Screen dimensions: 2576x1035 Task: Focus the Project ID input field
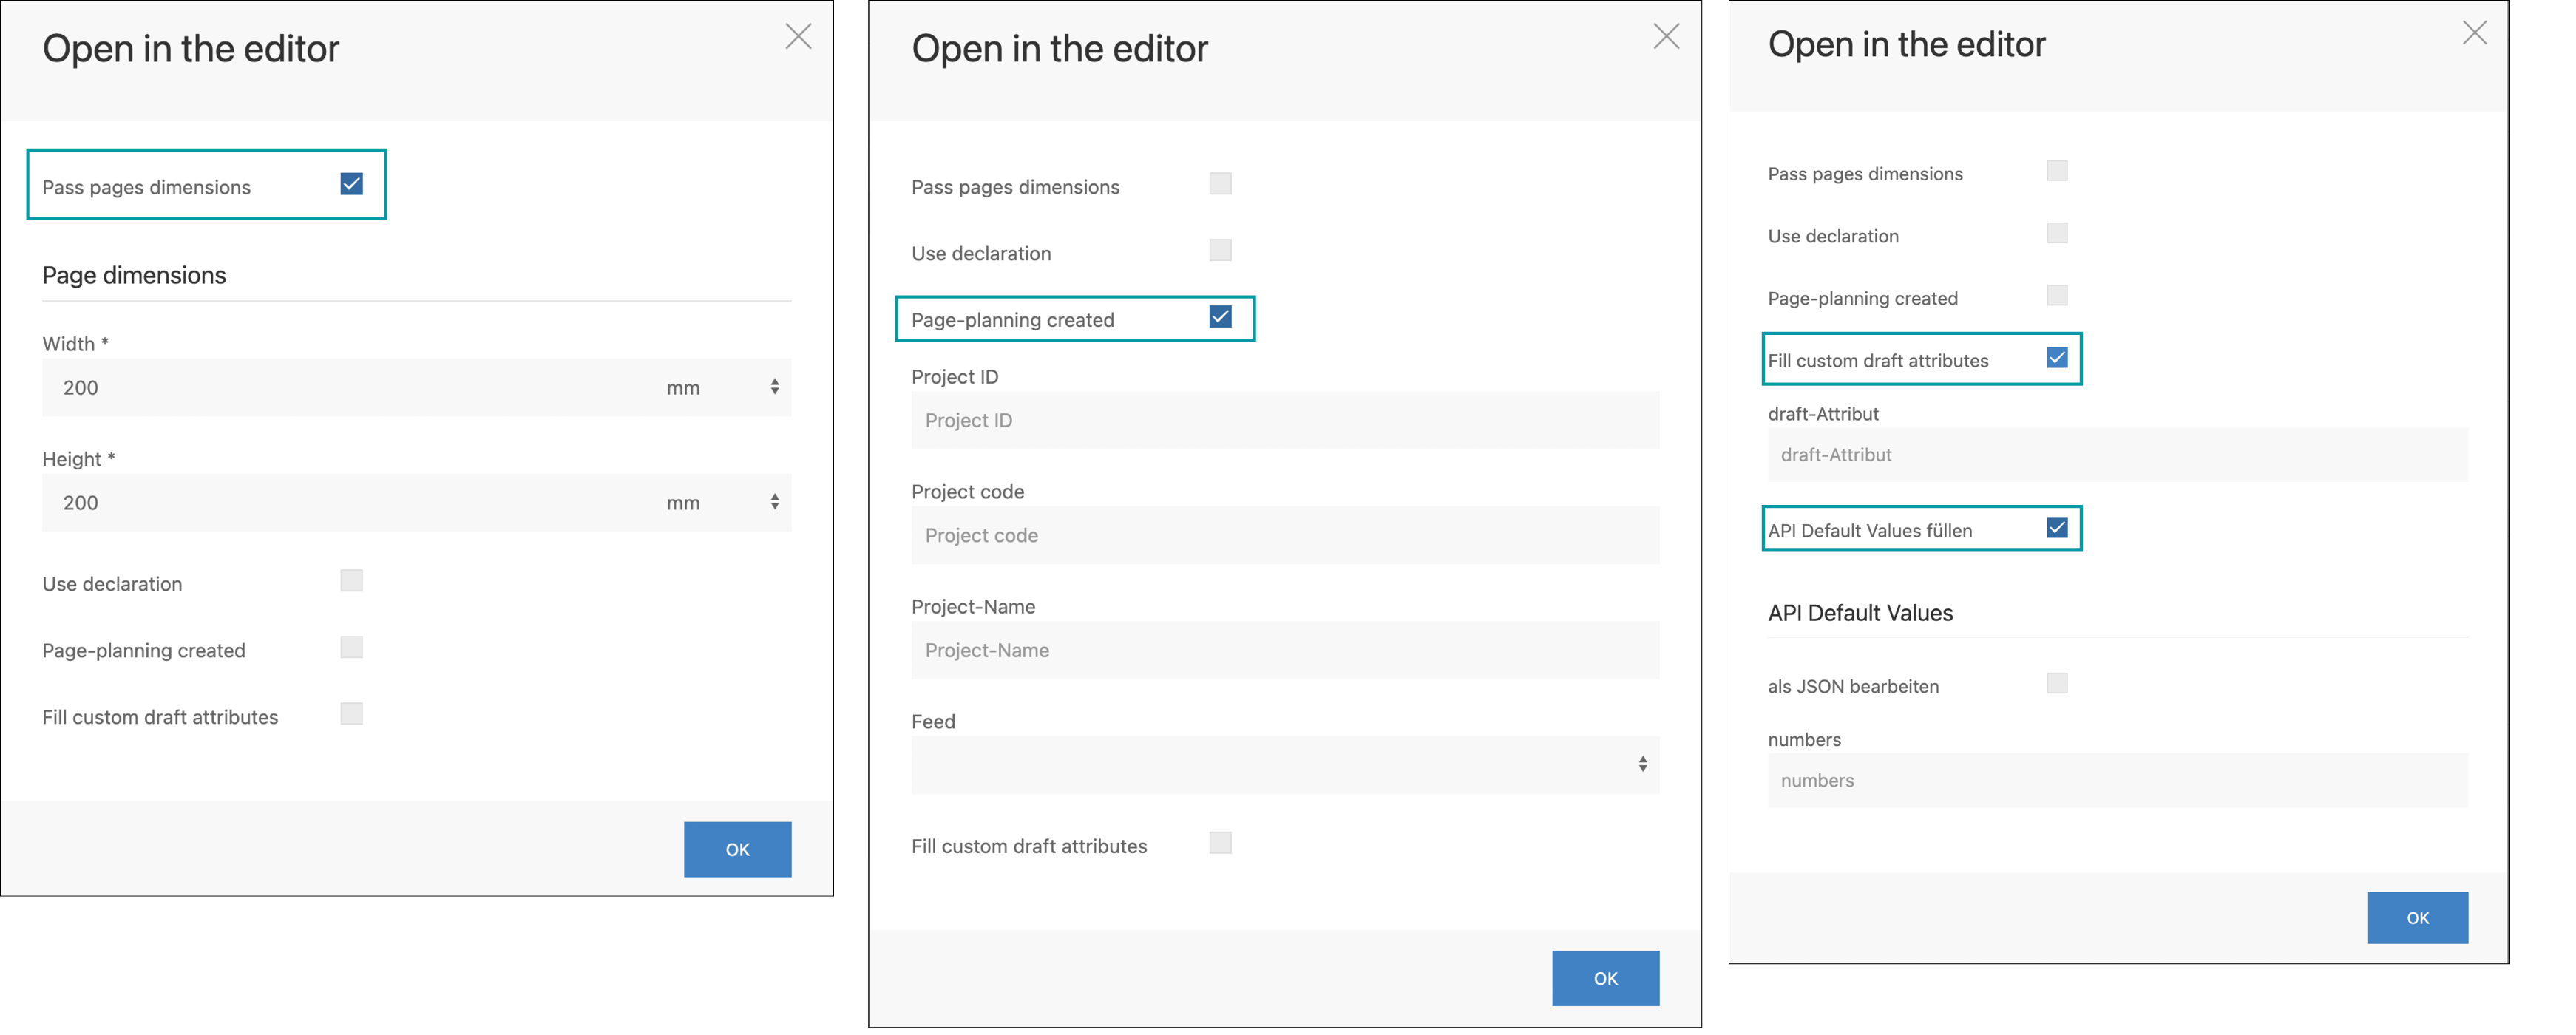[x=1285, y=420]
